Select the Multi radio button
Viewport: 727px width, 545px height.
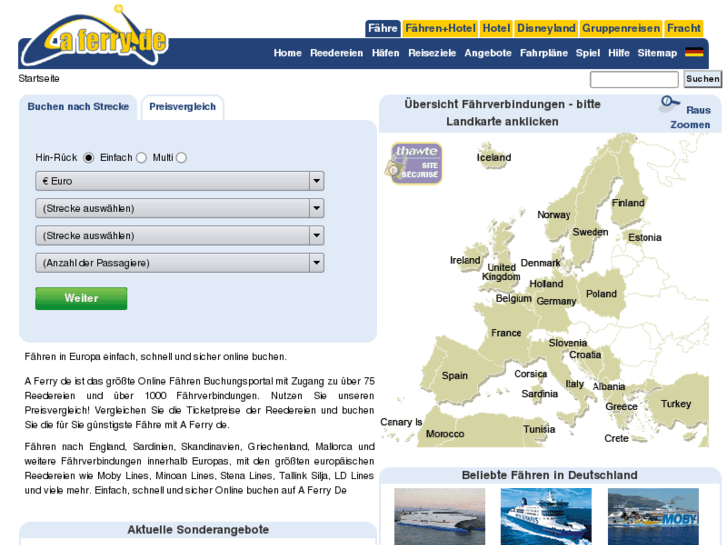[181, 158]
